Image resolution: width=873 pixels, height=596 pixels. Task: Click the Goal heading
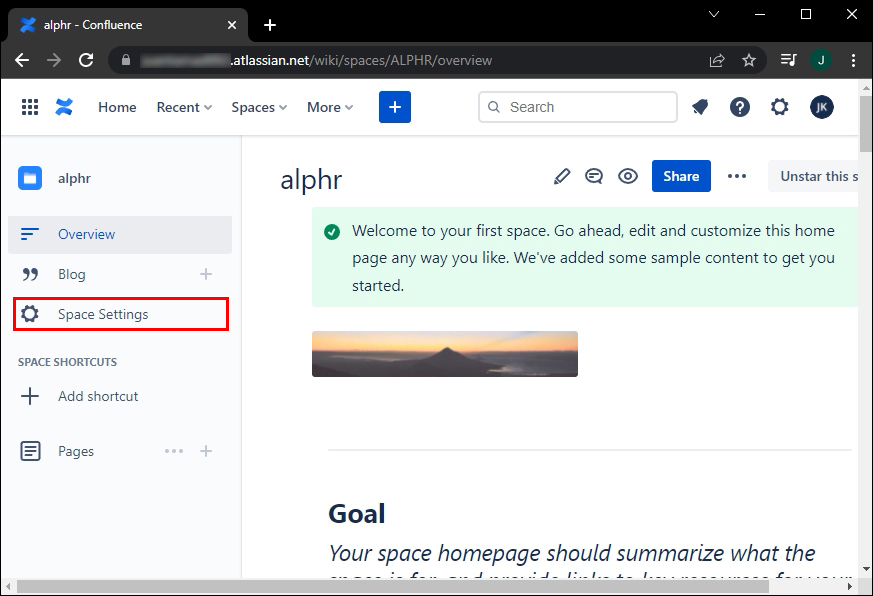356,514
